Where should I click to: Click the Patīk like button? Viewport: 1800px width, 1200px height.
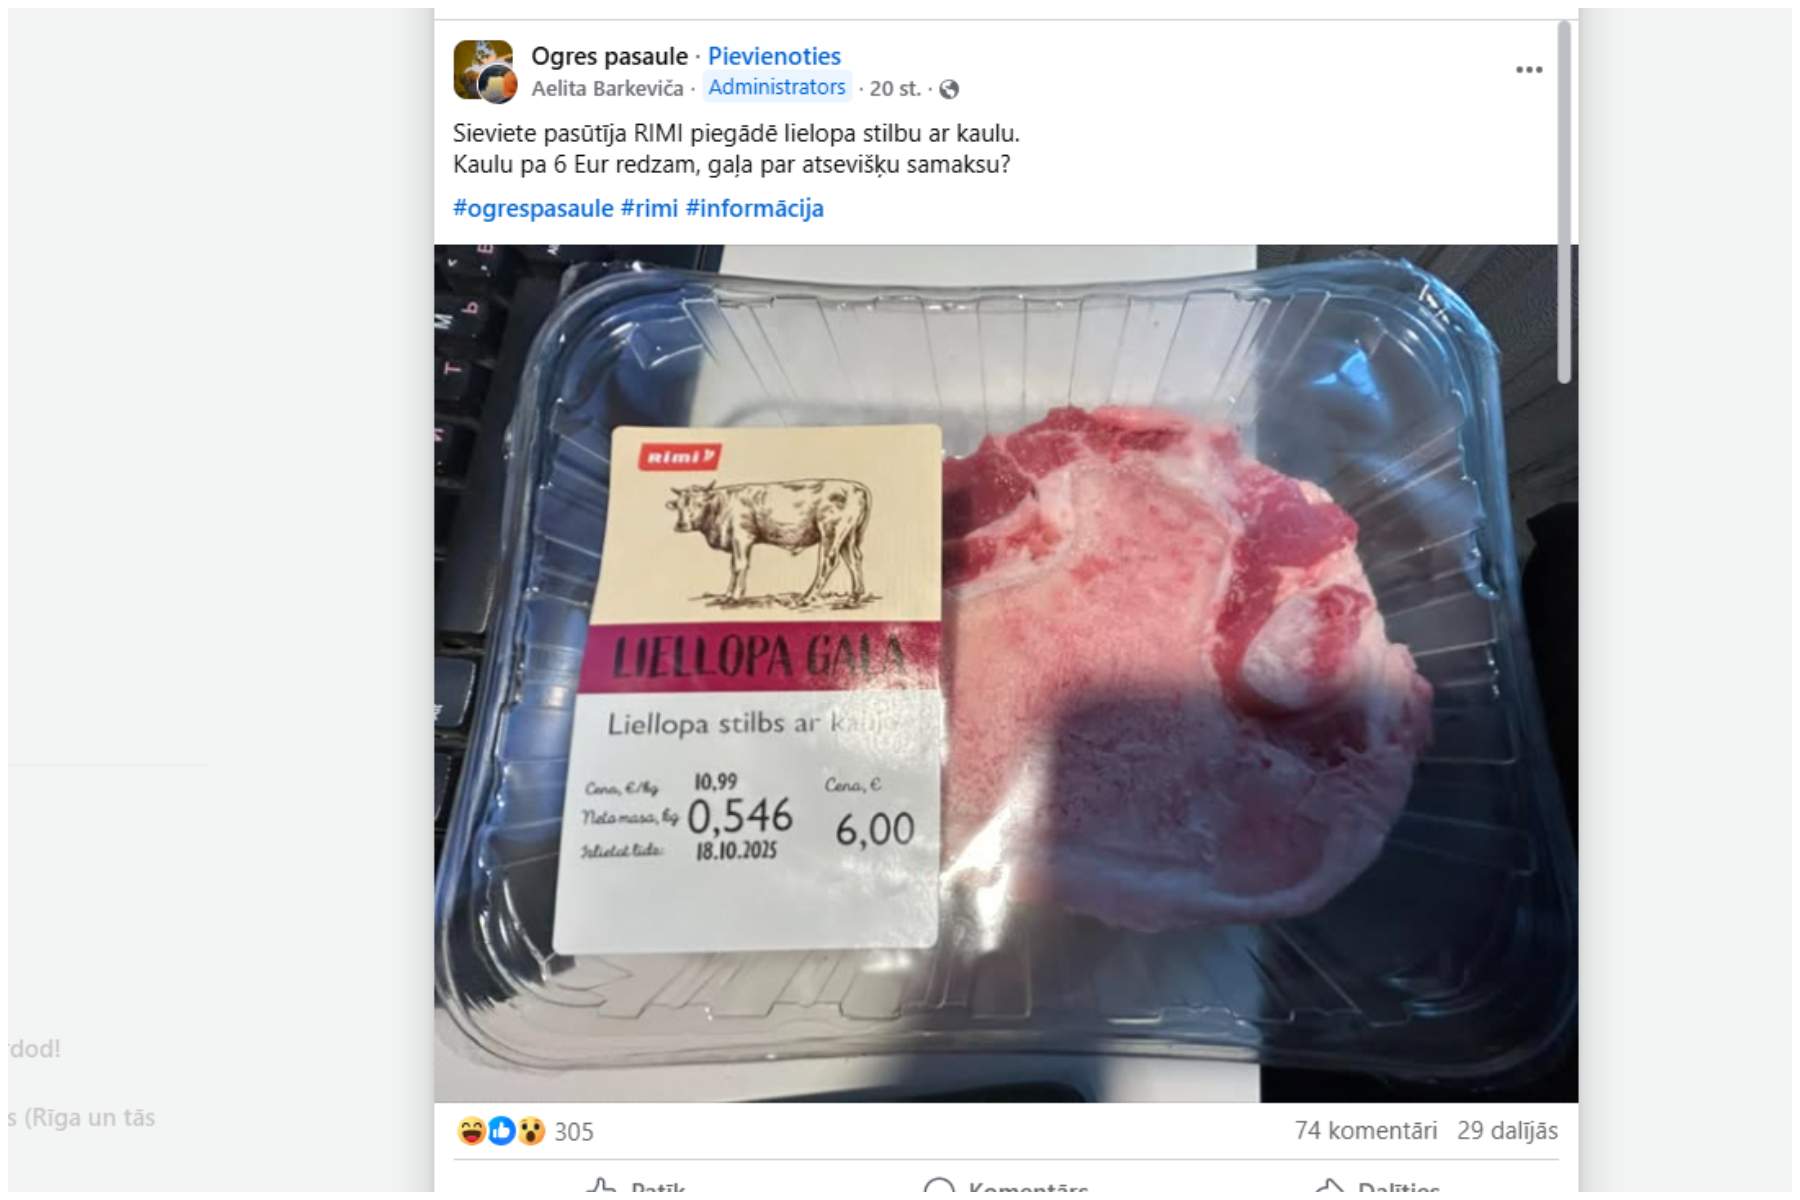636,1188
